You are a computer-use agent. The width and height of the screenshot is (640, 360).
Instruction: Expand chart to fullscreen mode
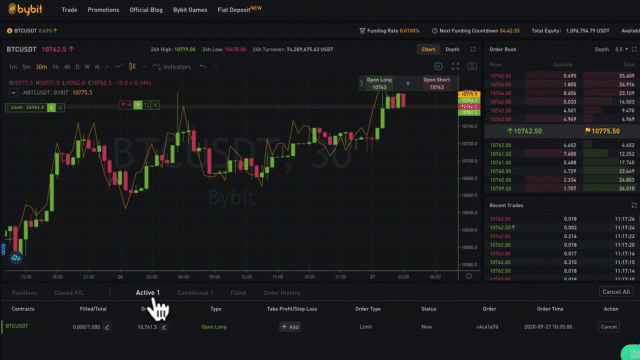(455, 67)
